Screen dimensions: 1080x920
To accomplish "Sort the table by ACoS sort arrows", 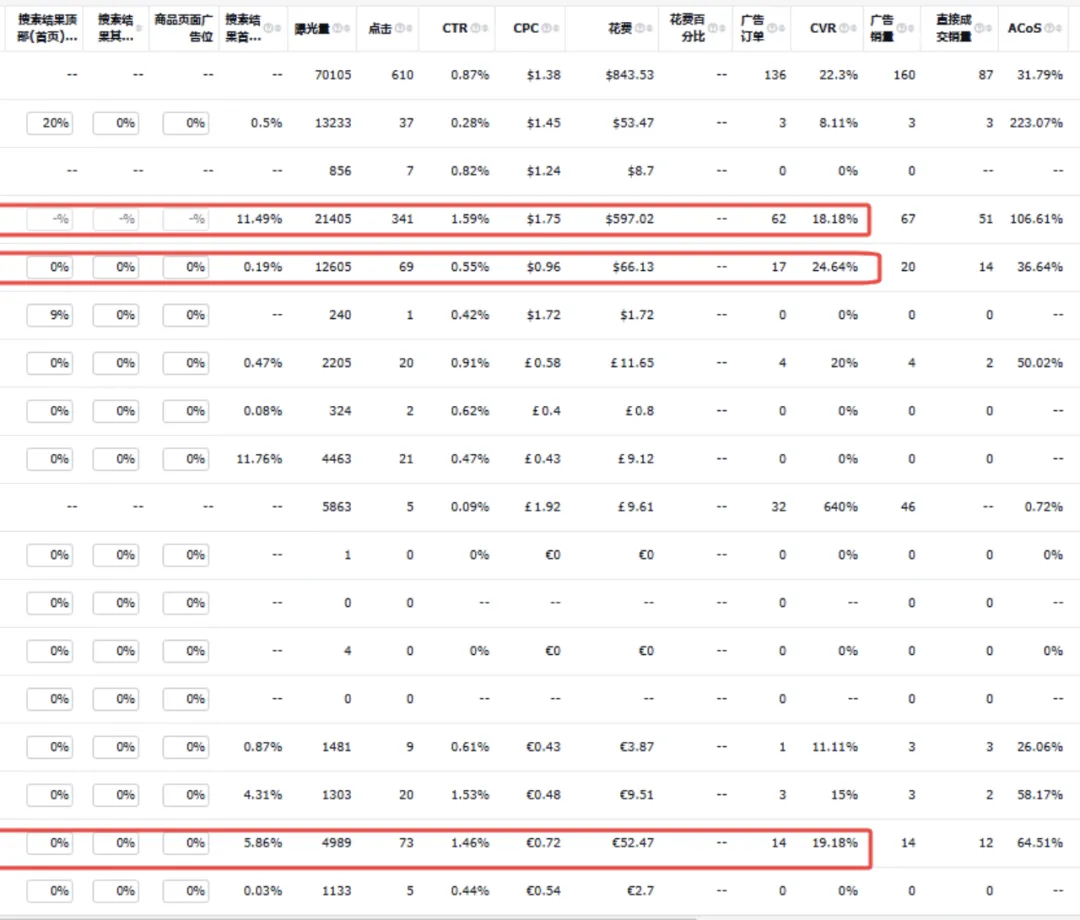I will pyautogui.click(x=1058, y=28).
